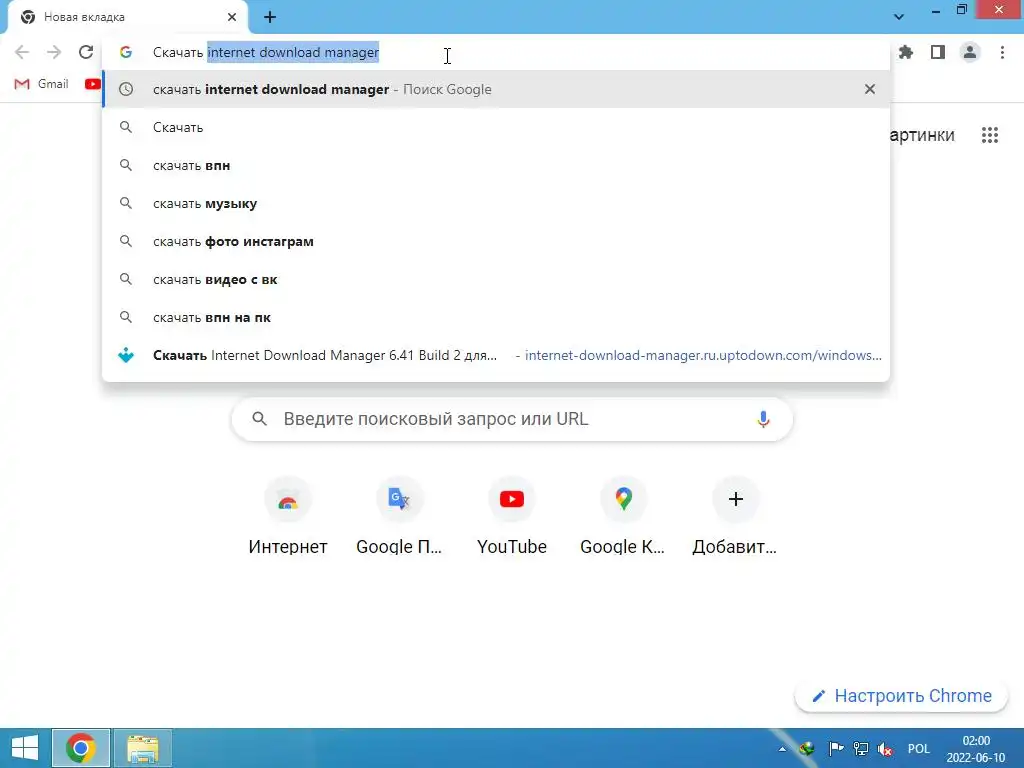Toggle the side panel icon
The height and width of the screenshot is (768, 1024).
click(938, 52)
